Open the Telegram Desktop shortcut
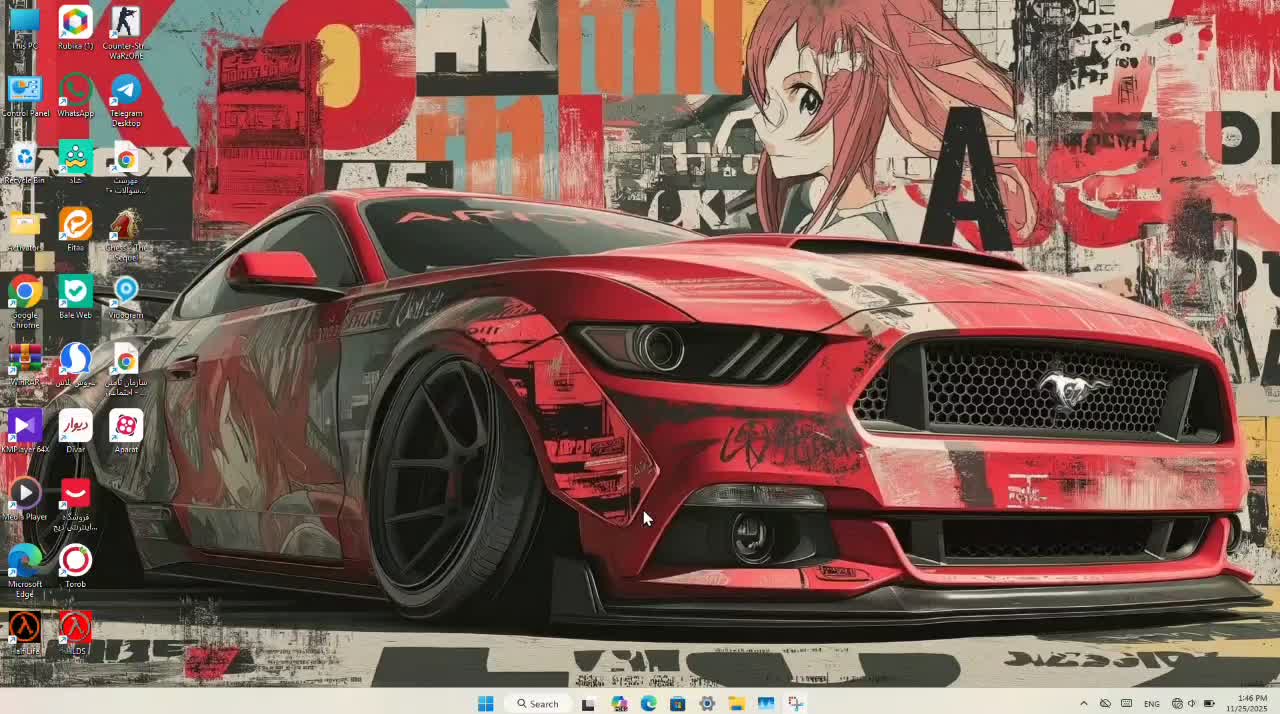The height and width of the screenshot is (714, 1280). pos(126,92)
